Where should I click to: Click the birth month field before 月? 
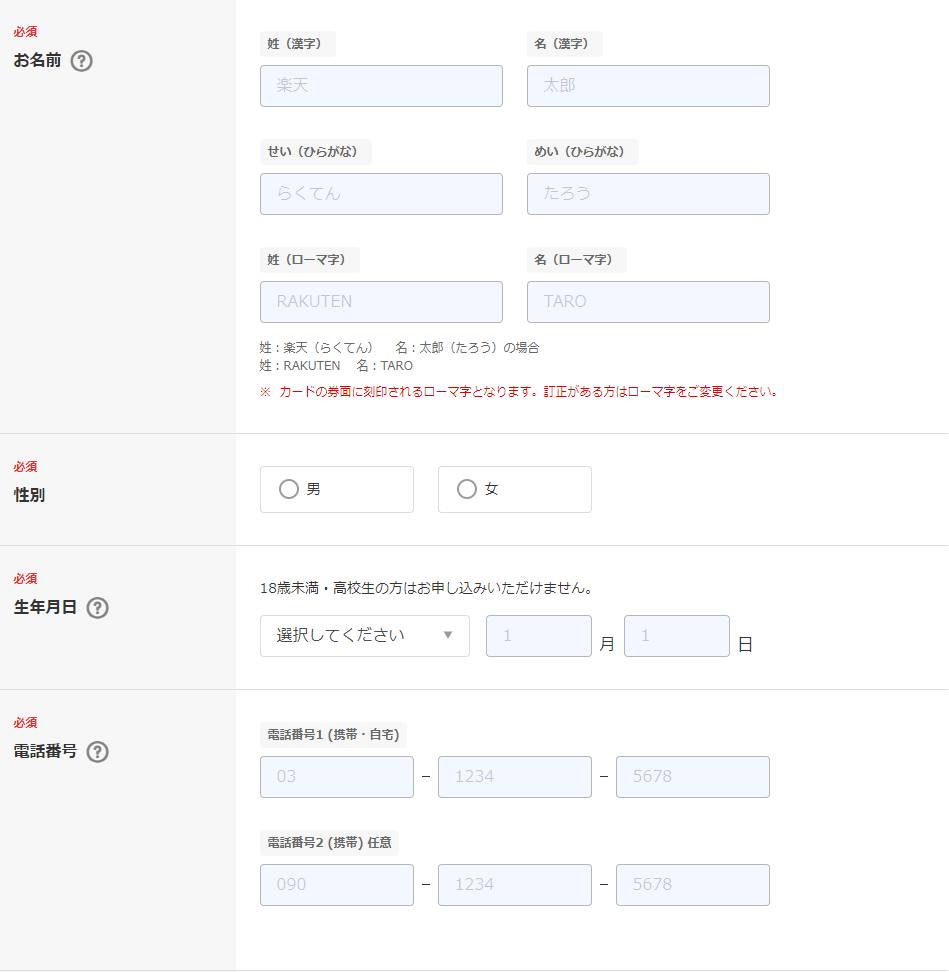point(539,635)
